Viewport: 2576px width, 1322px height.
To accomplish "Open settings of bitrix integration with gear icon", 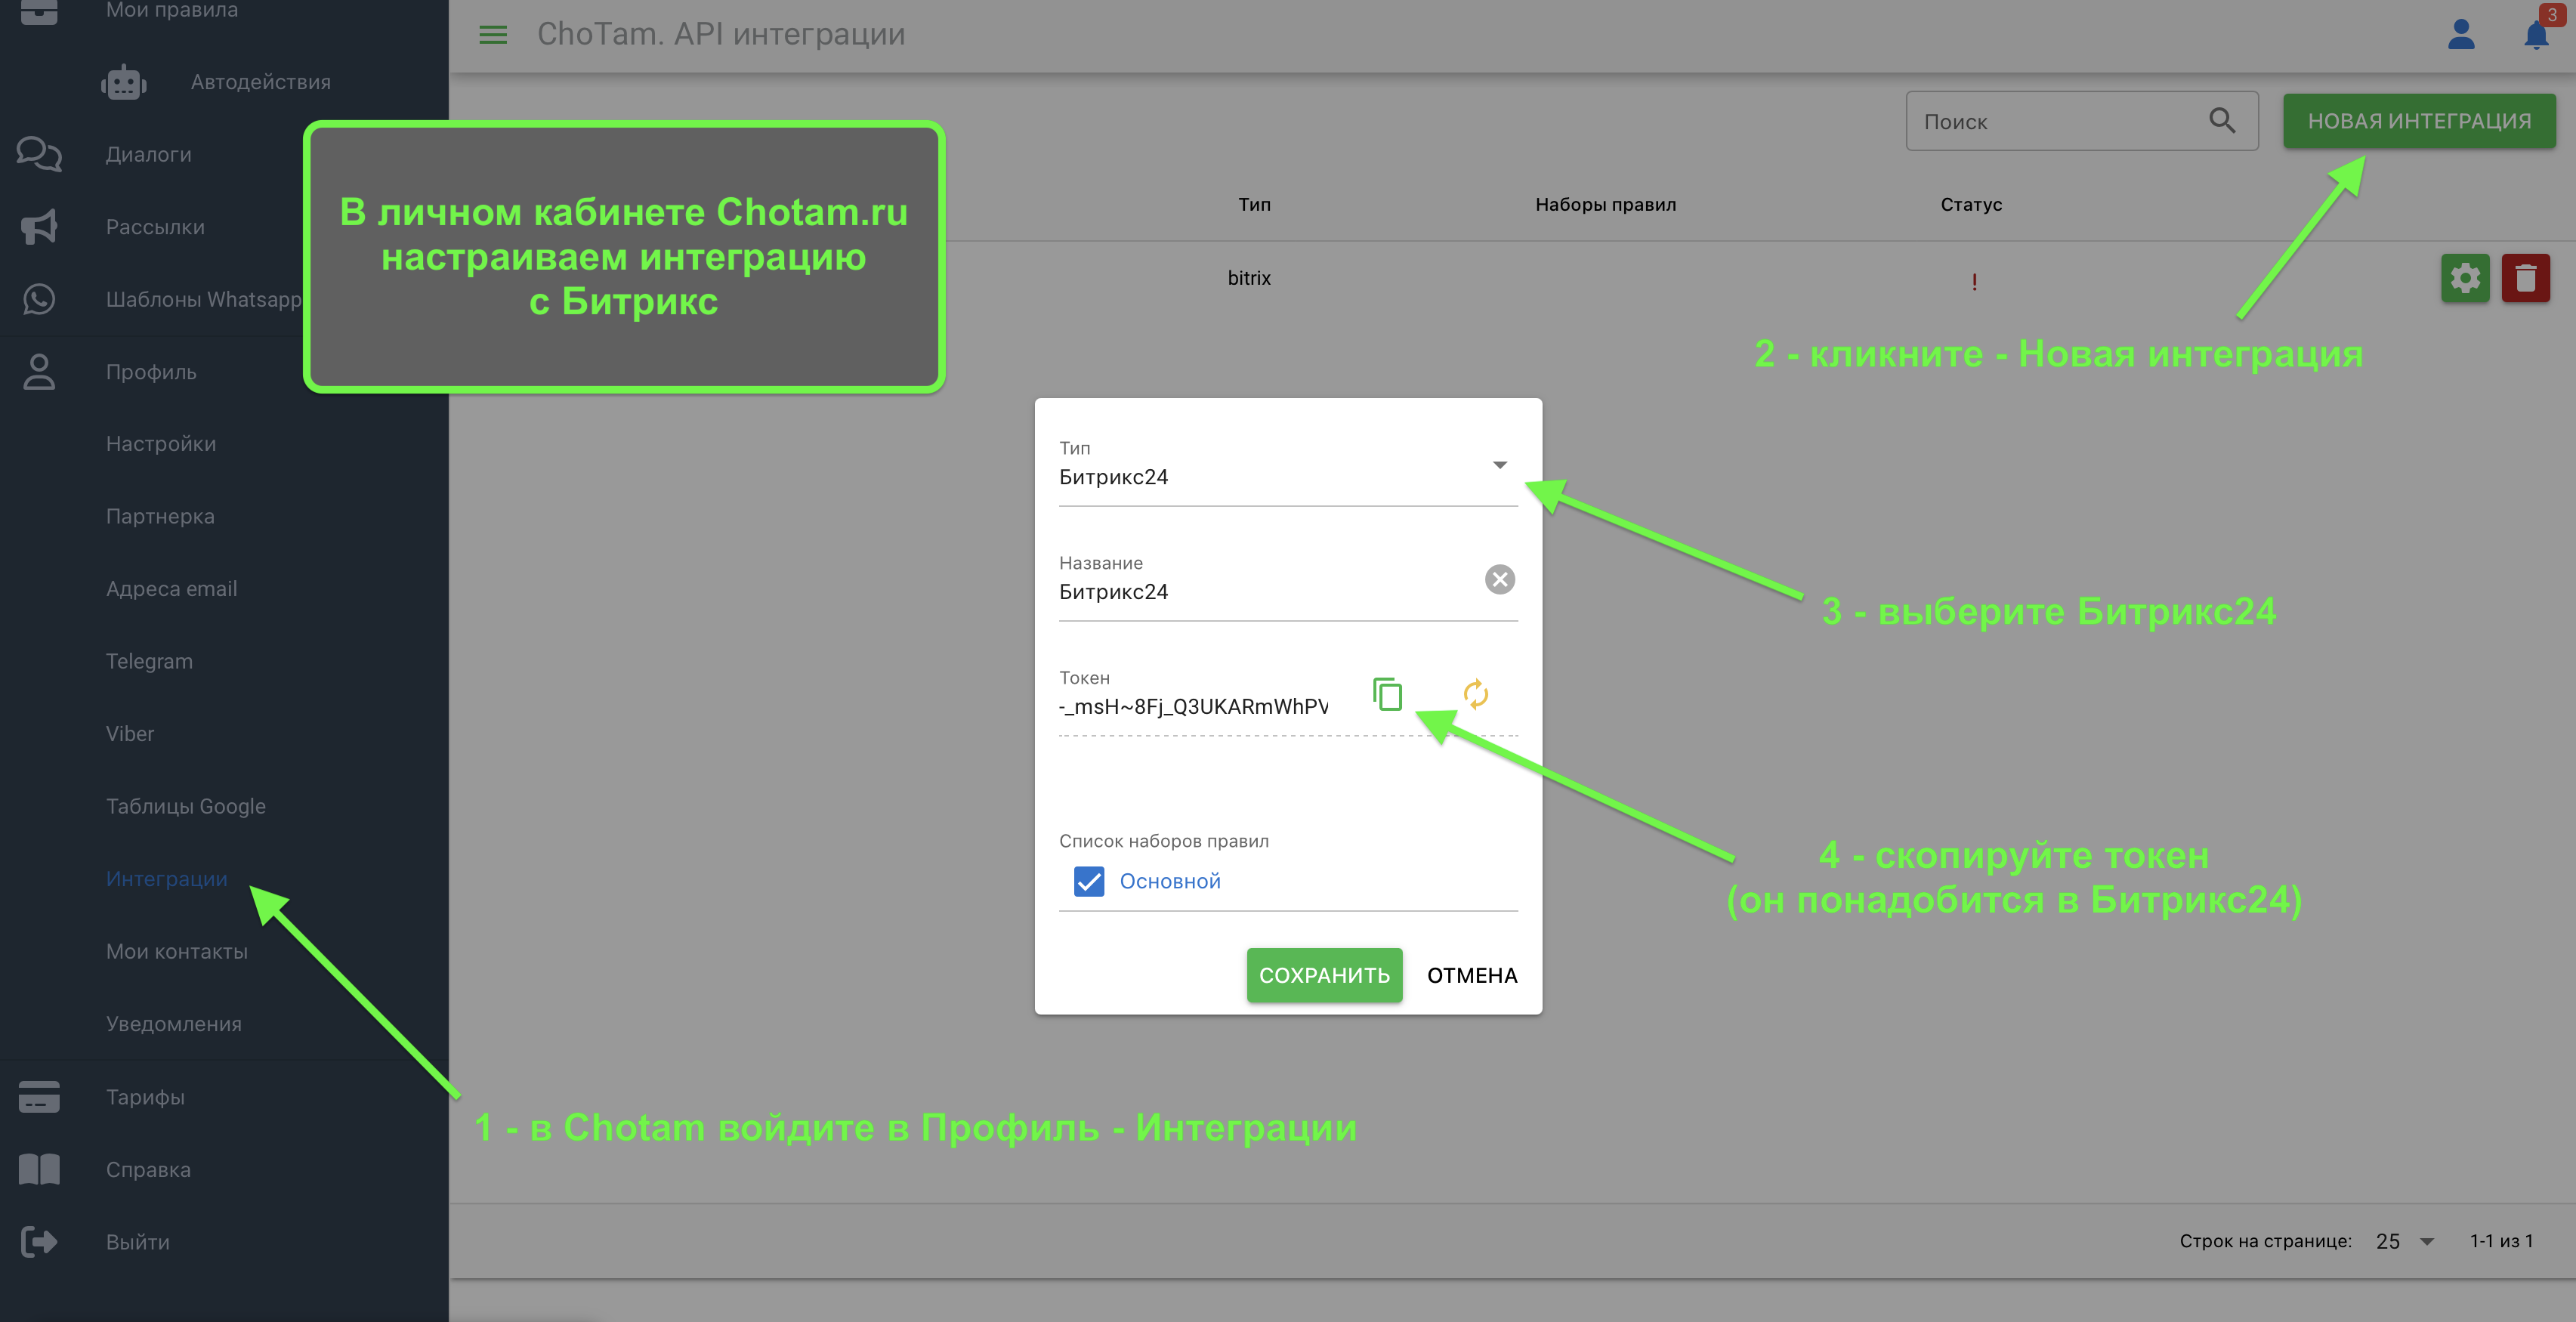I will click(x=2464, y=278).
